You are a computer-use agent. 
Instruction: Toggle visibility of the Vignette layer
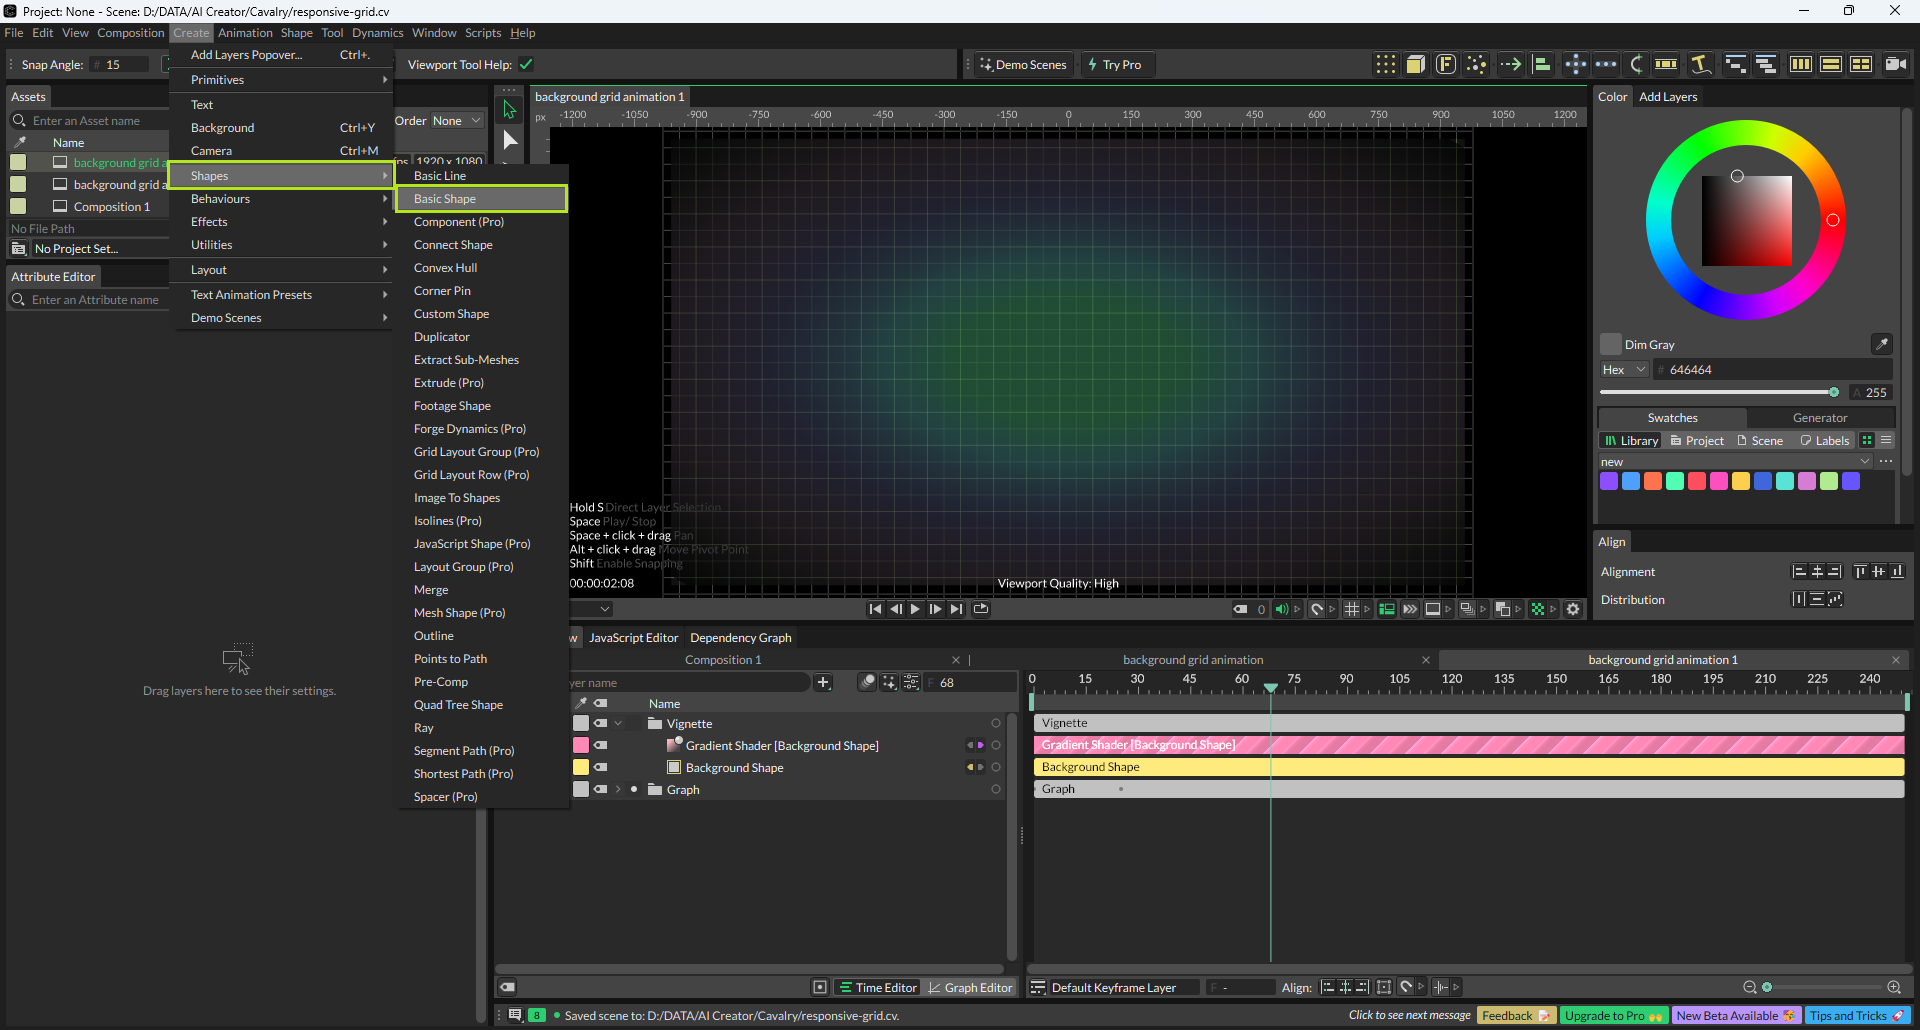click(x=601, y=723)
